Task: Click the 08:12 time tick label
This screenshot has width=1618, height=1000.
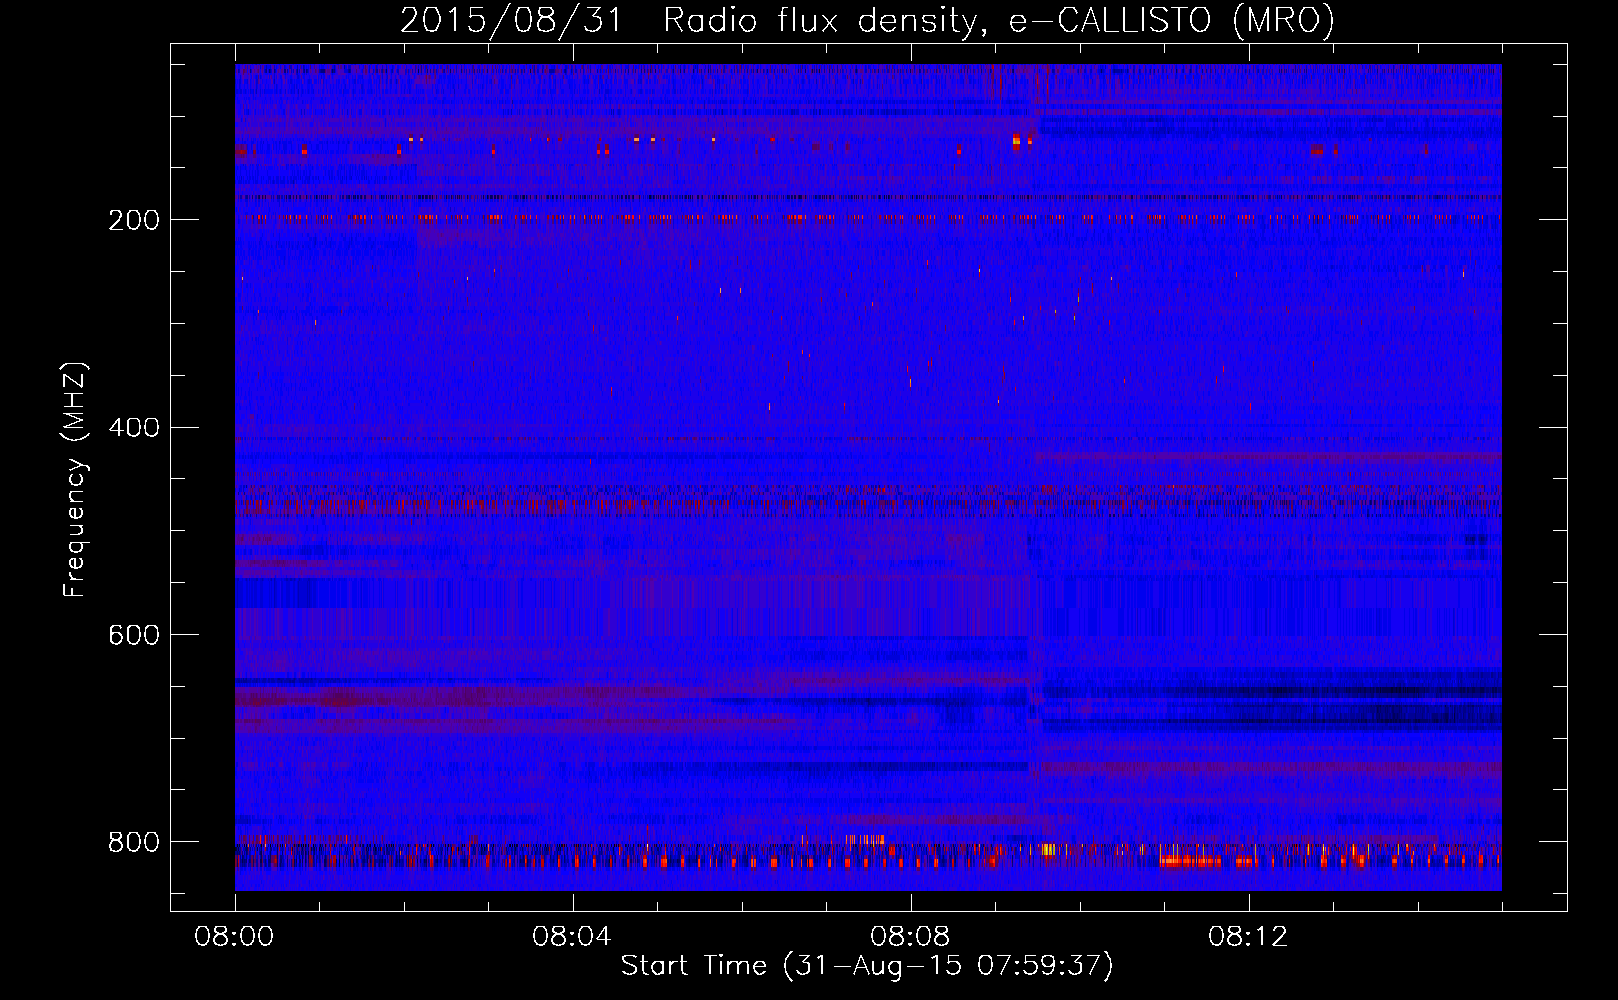Action: pyautogui.click(x=1248, y=937)
